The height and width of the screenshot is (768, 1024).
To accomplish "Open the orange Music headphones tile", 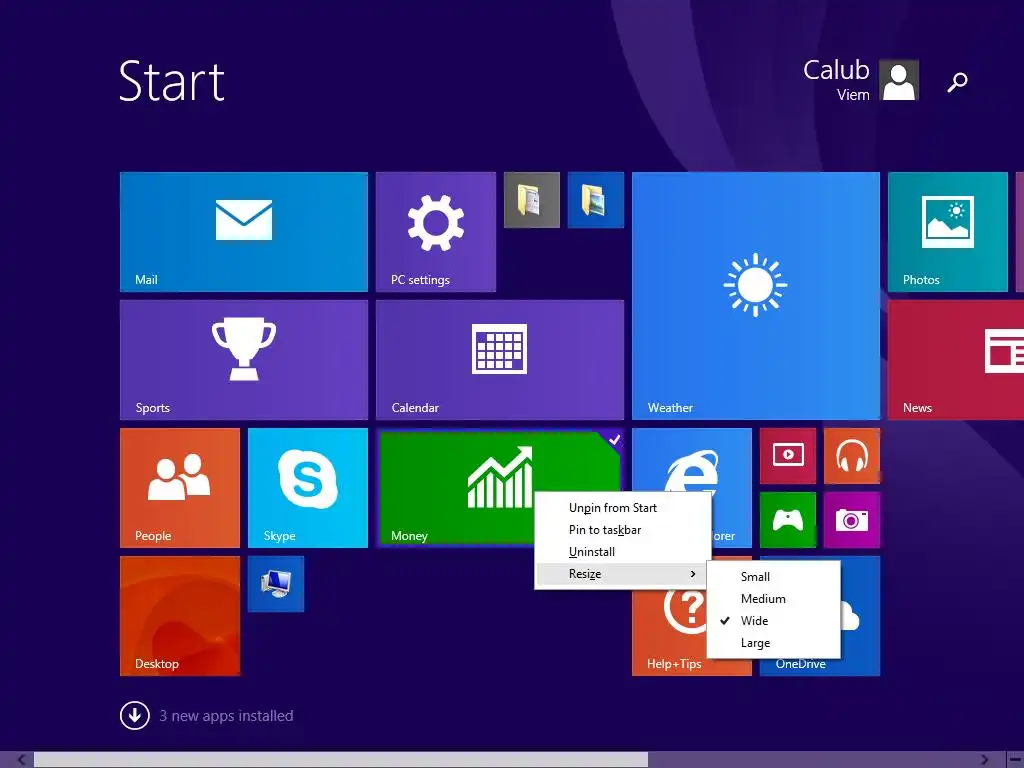I will (852, 456).
